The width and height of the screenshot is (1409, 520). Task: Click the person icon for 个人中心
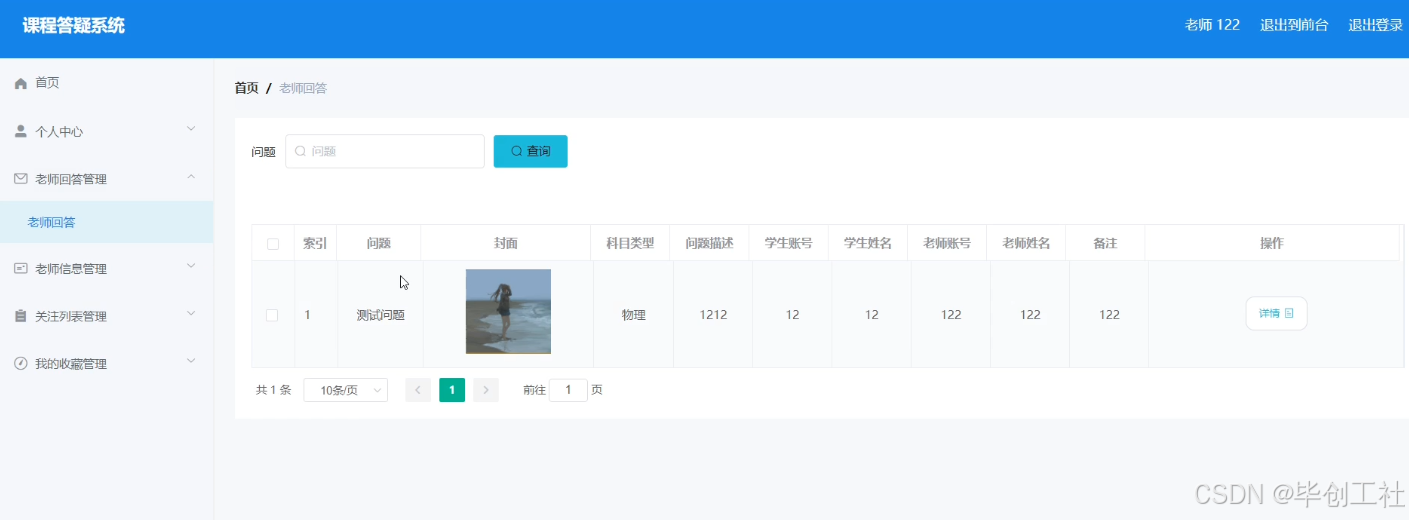point(21,131)
